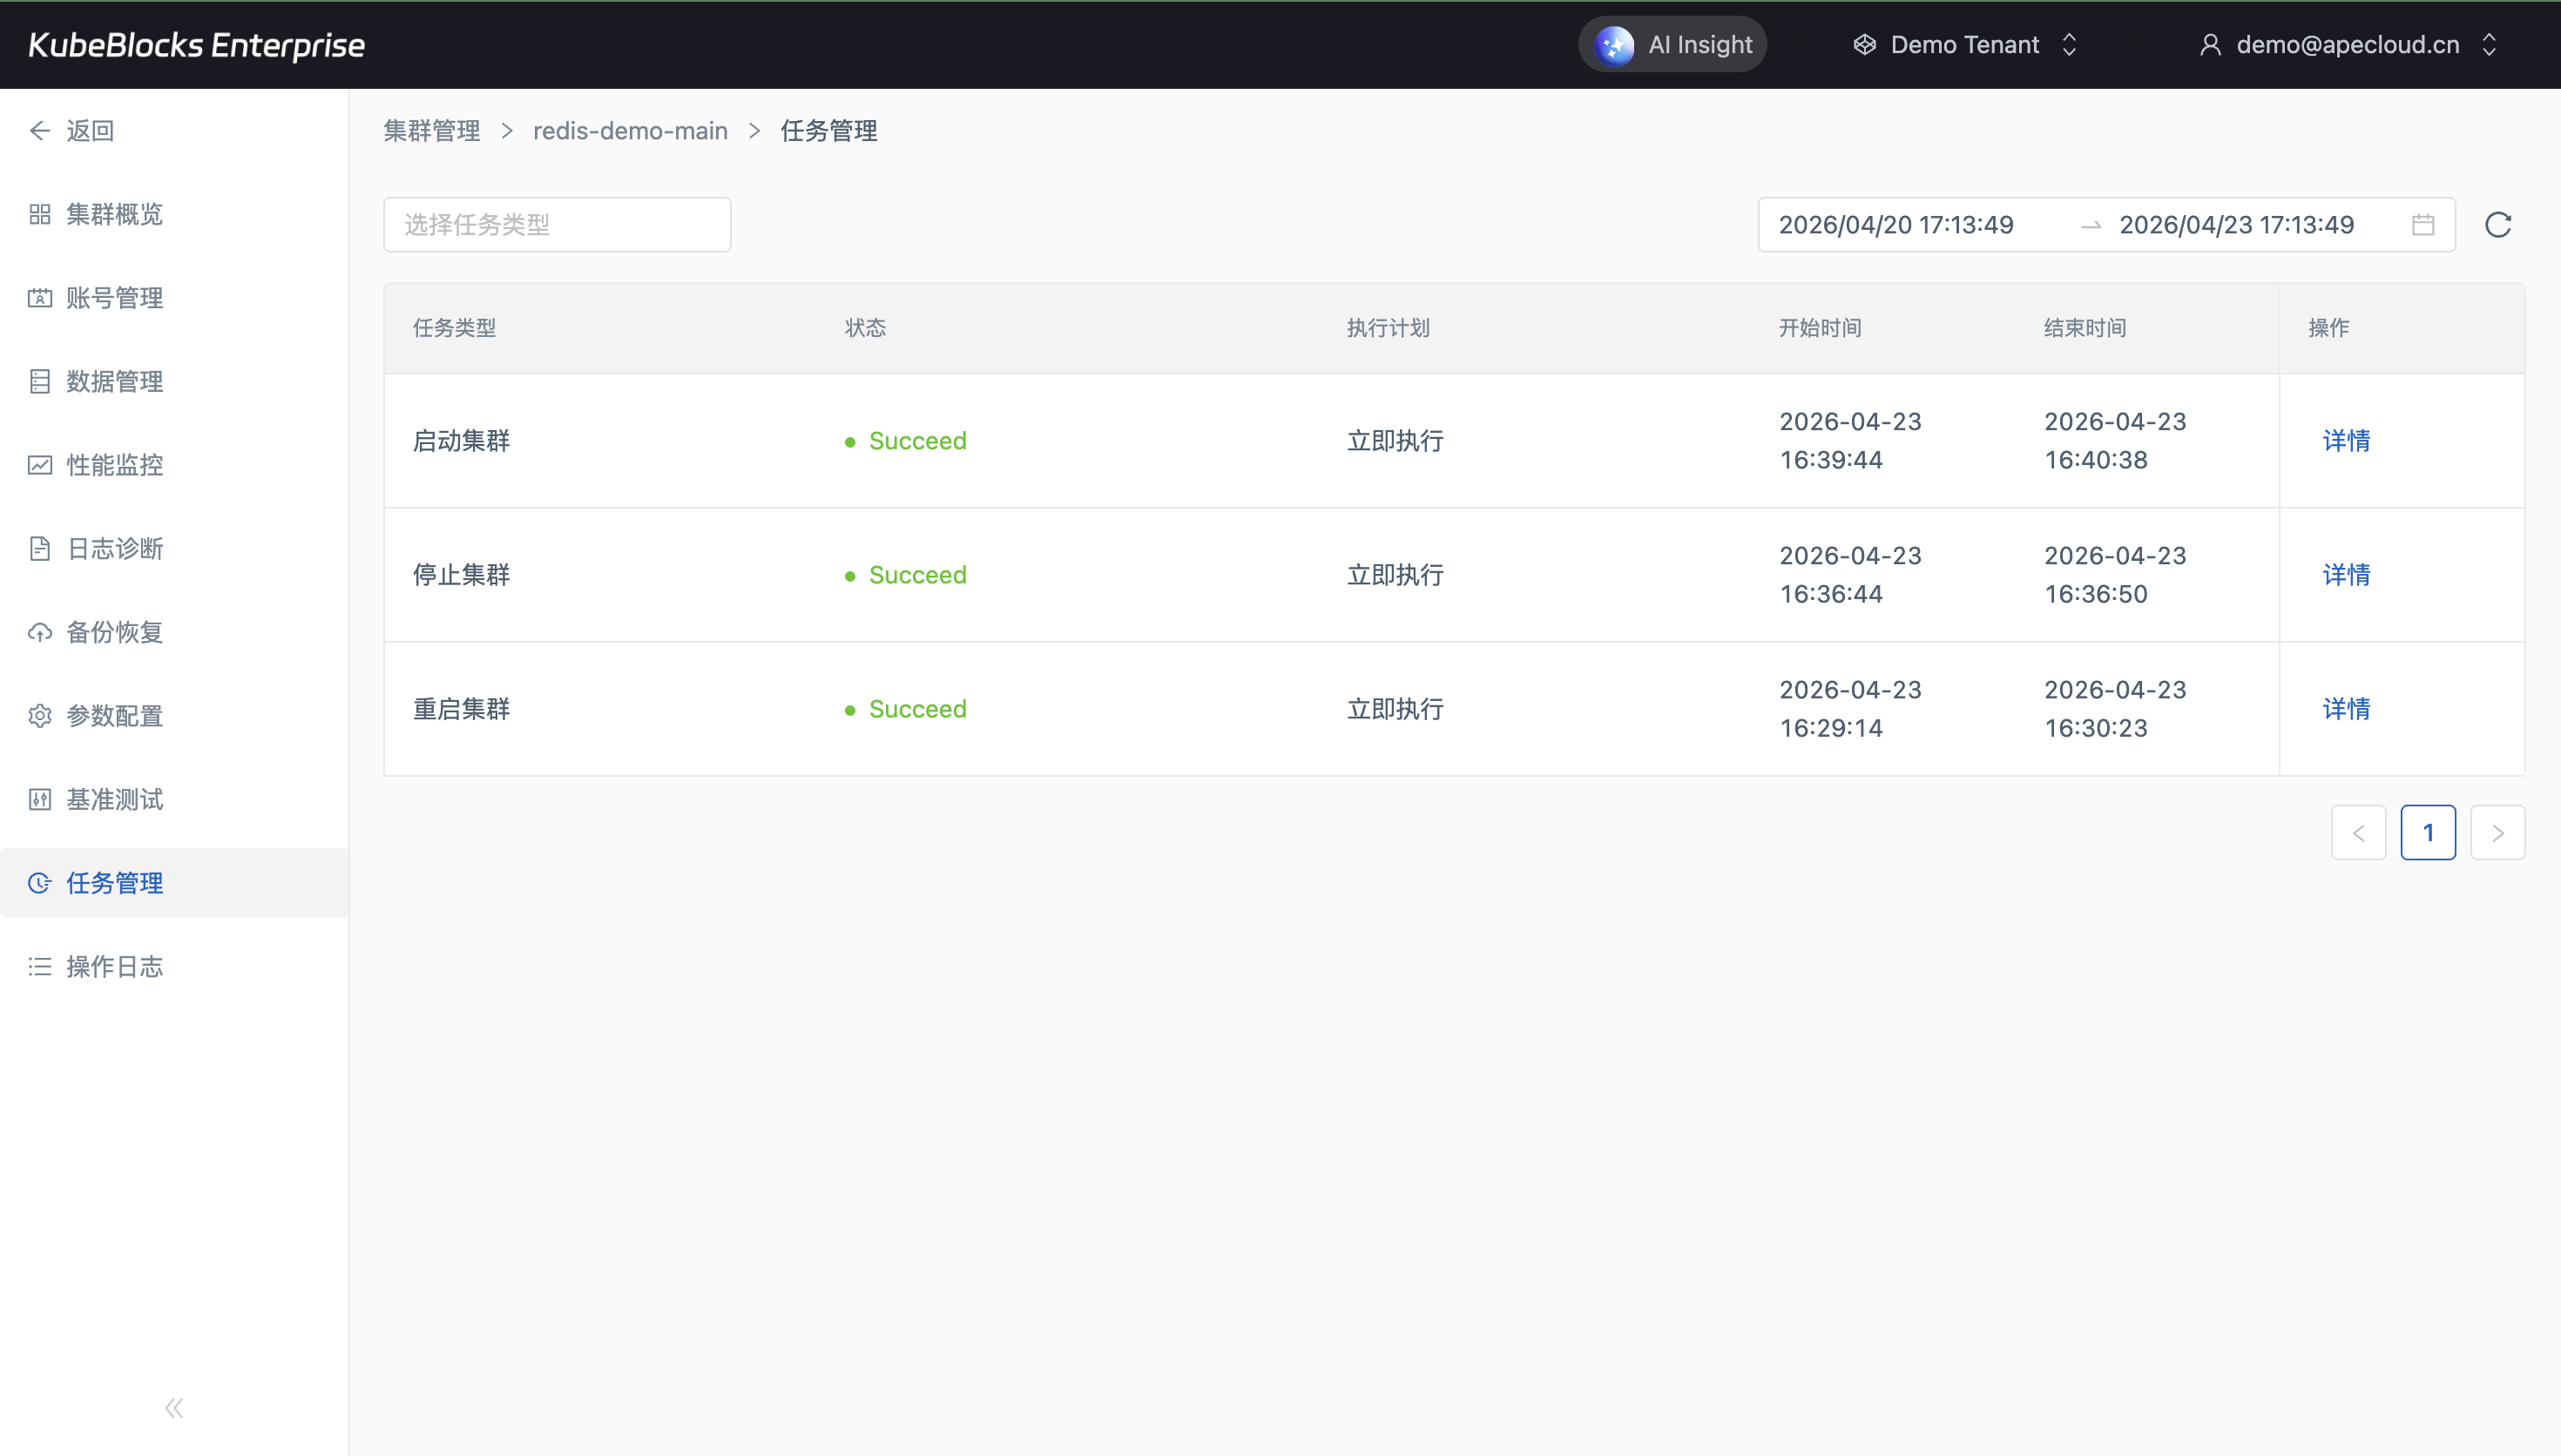Click the 备份恢复 cloud icon
The height and width of the screenshot is (1456, 2561).
click(40, 632)
